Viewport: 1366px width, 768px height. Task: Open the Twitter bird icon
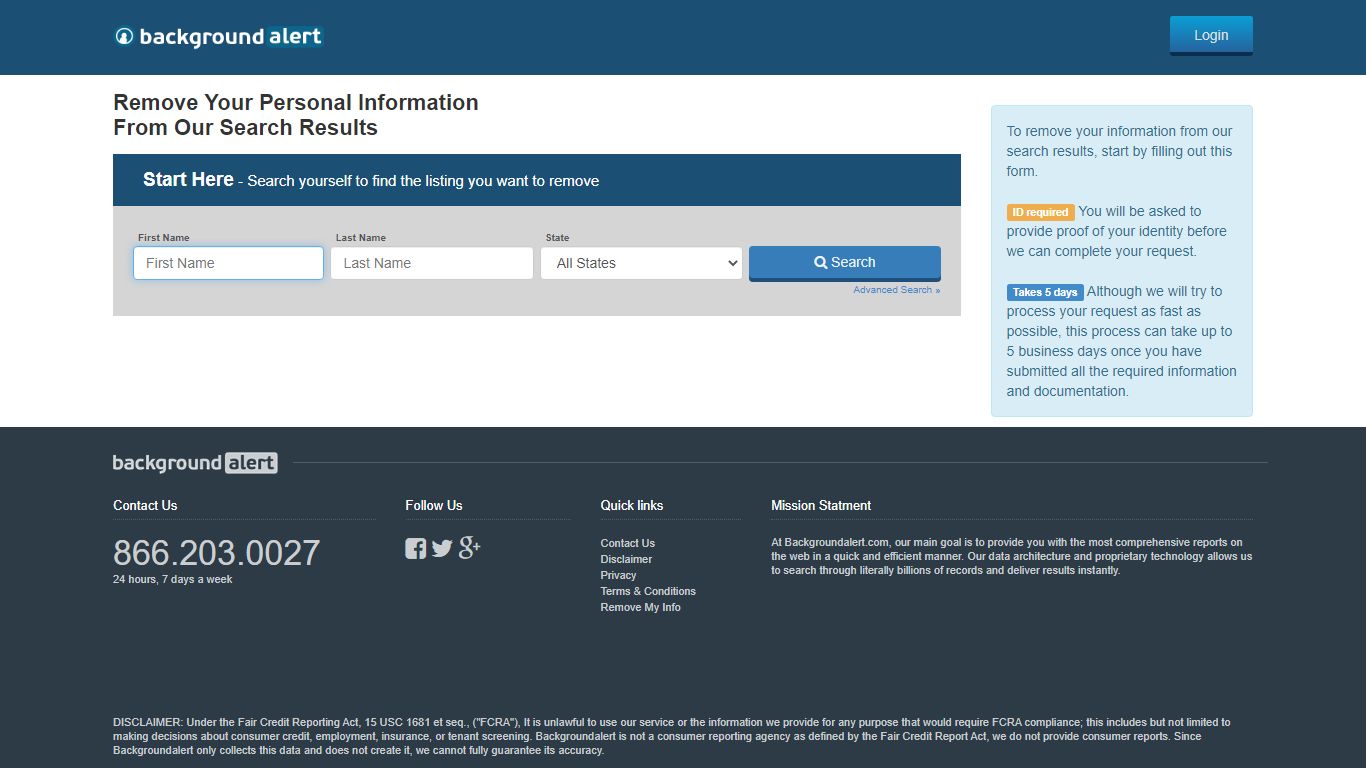[x=442, y=548]
